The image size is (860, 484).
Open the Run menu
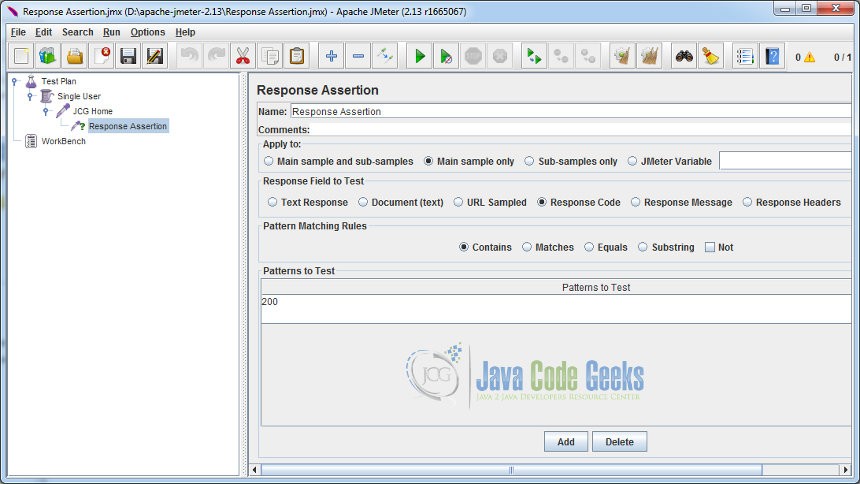click(111, 32)
